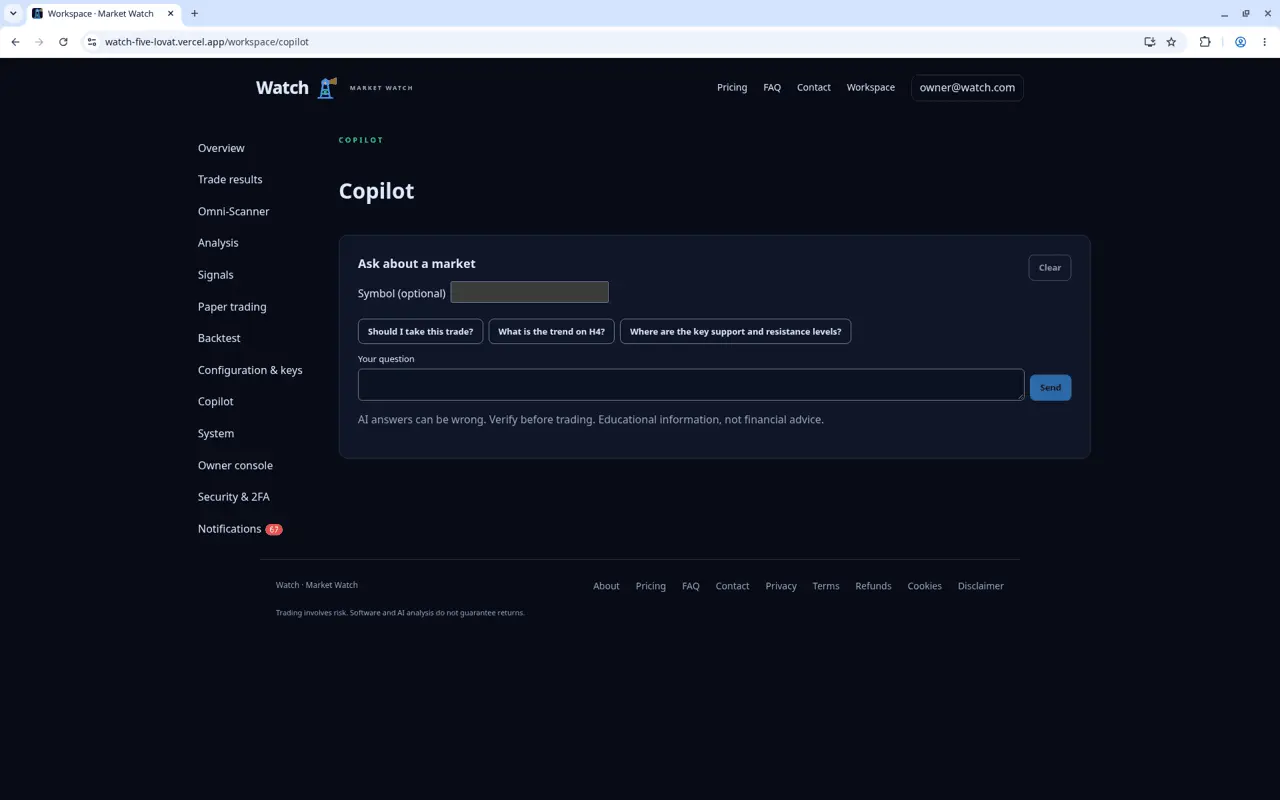The width and height of the screenshot is (1280, 800).
Task: Open Workspace link in header
Action: [x=871, y=87]
